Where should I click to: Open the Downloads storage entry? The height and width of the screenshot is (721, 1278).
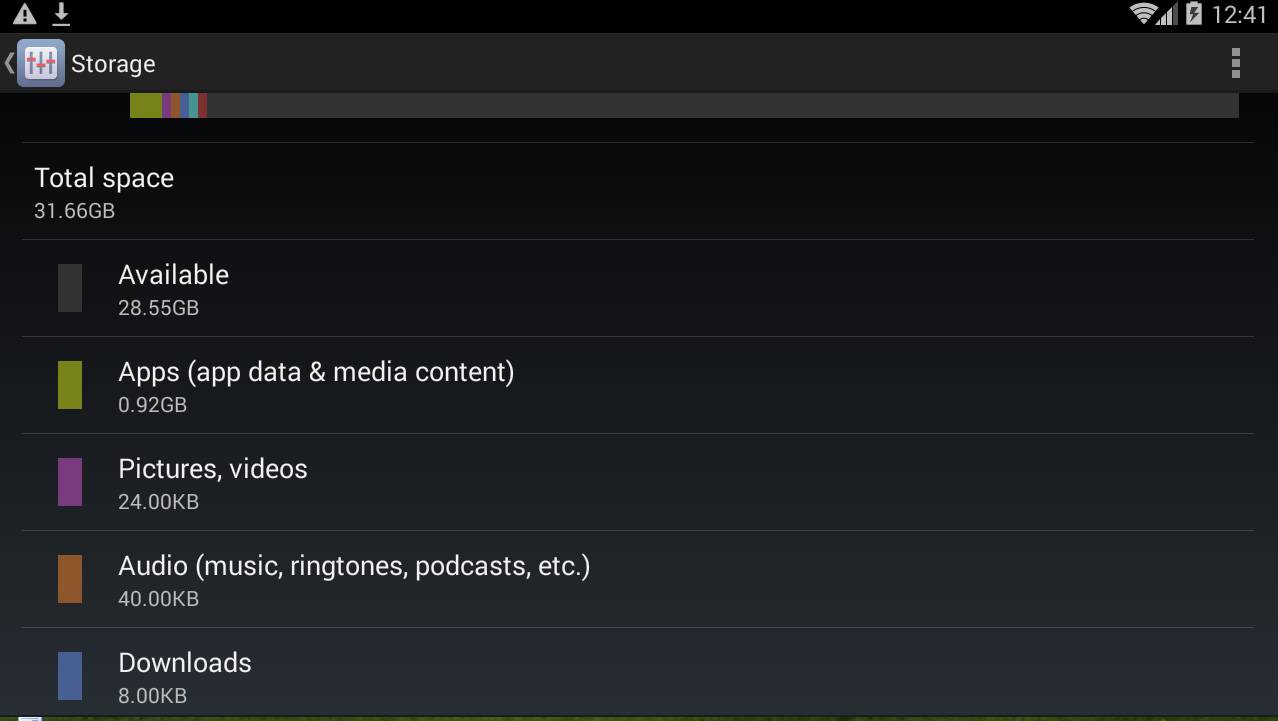pyautogui.click(x=638, y=673)
